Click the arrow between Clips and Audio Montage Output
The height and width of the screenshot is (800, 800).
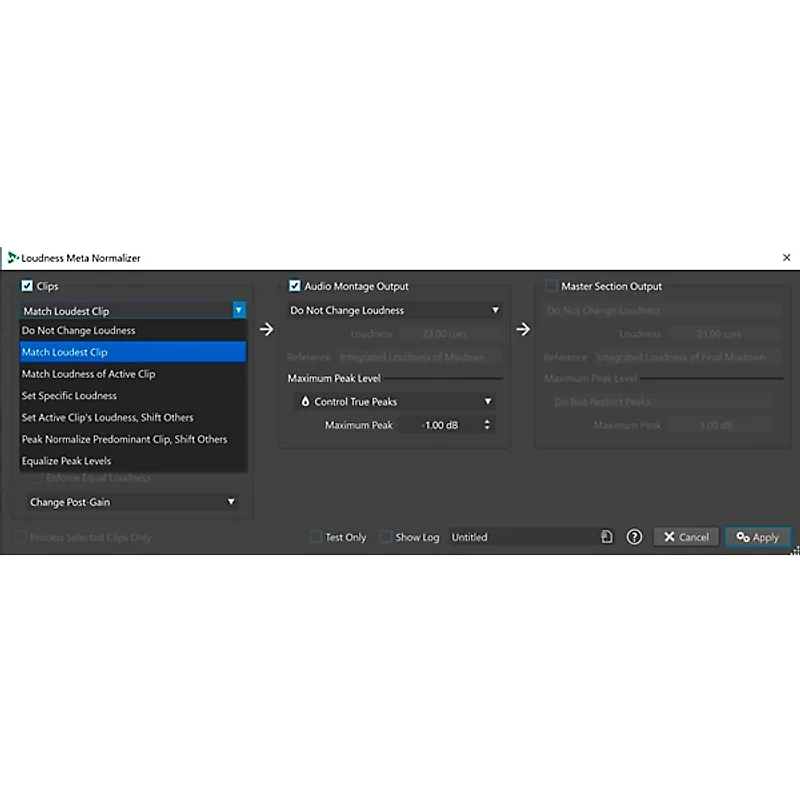267,329
